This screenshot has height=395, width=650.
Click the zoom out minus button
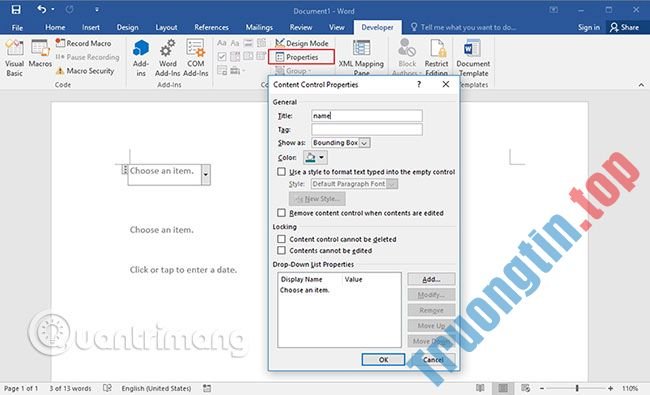542,388
